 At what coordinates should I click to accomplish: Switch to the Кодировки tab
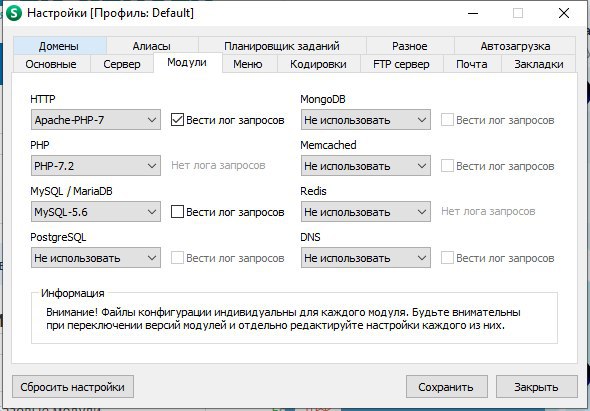click(318, 64)
